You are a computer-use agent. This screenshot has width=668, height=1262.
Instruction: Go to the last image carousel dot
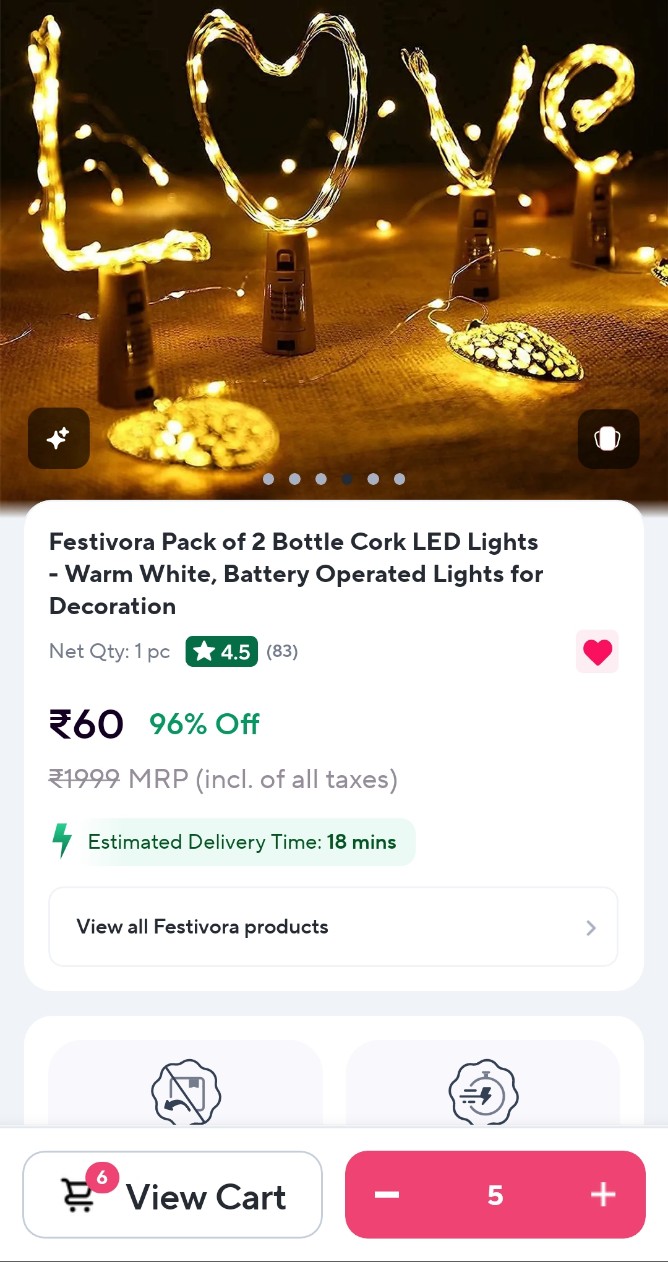click(399, 479)
